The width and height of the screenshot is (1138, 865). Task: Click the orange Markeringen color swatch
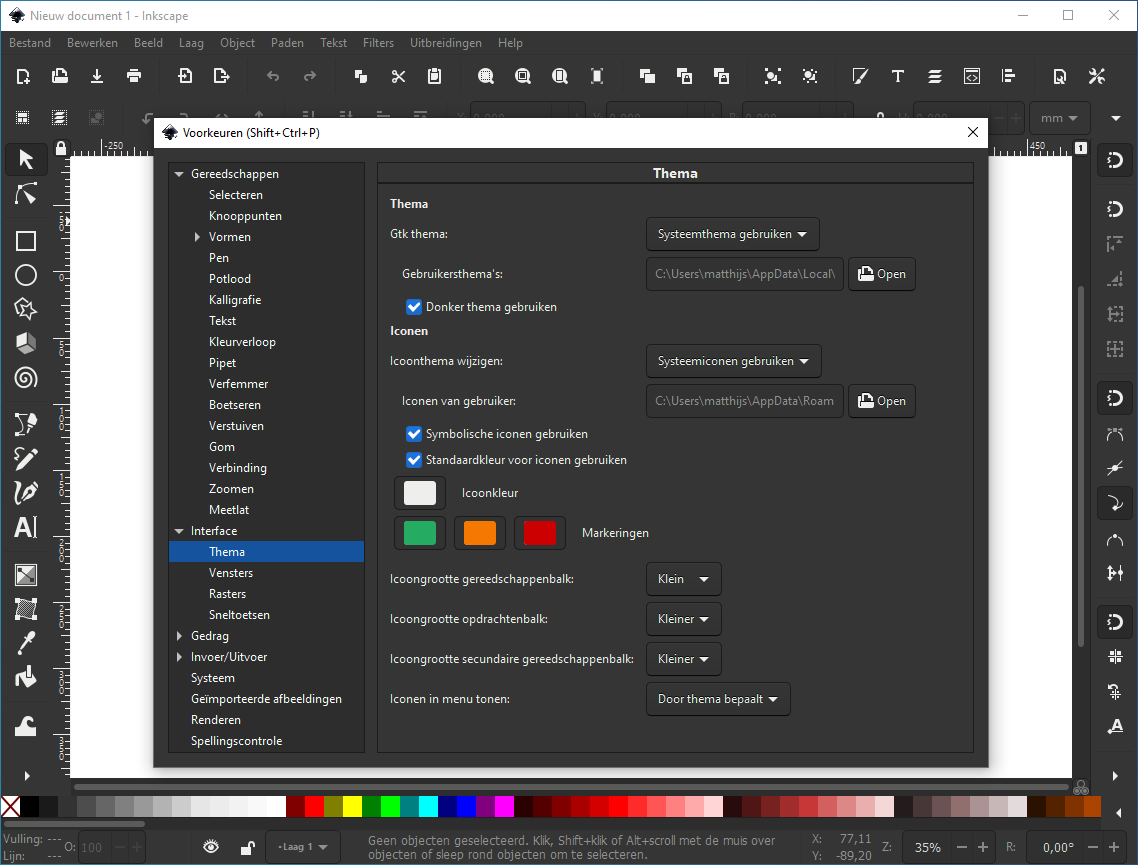(480, 533)
